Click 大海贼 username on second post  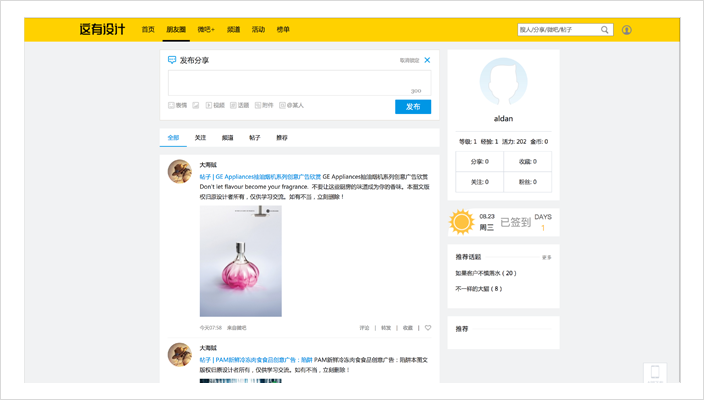(208, 348)
